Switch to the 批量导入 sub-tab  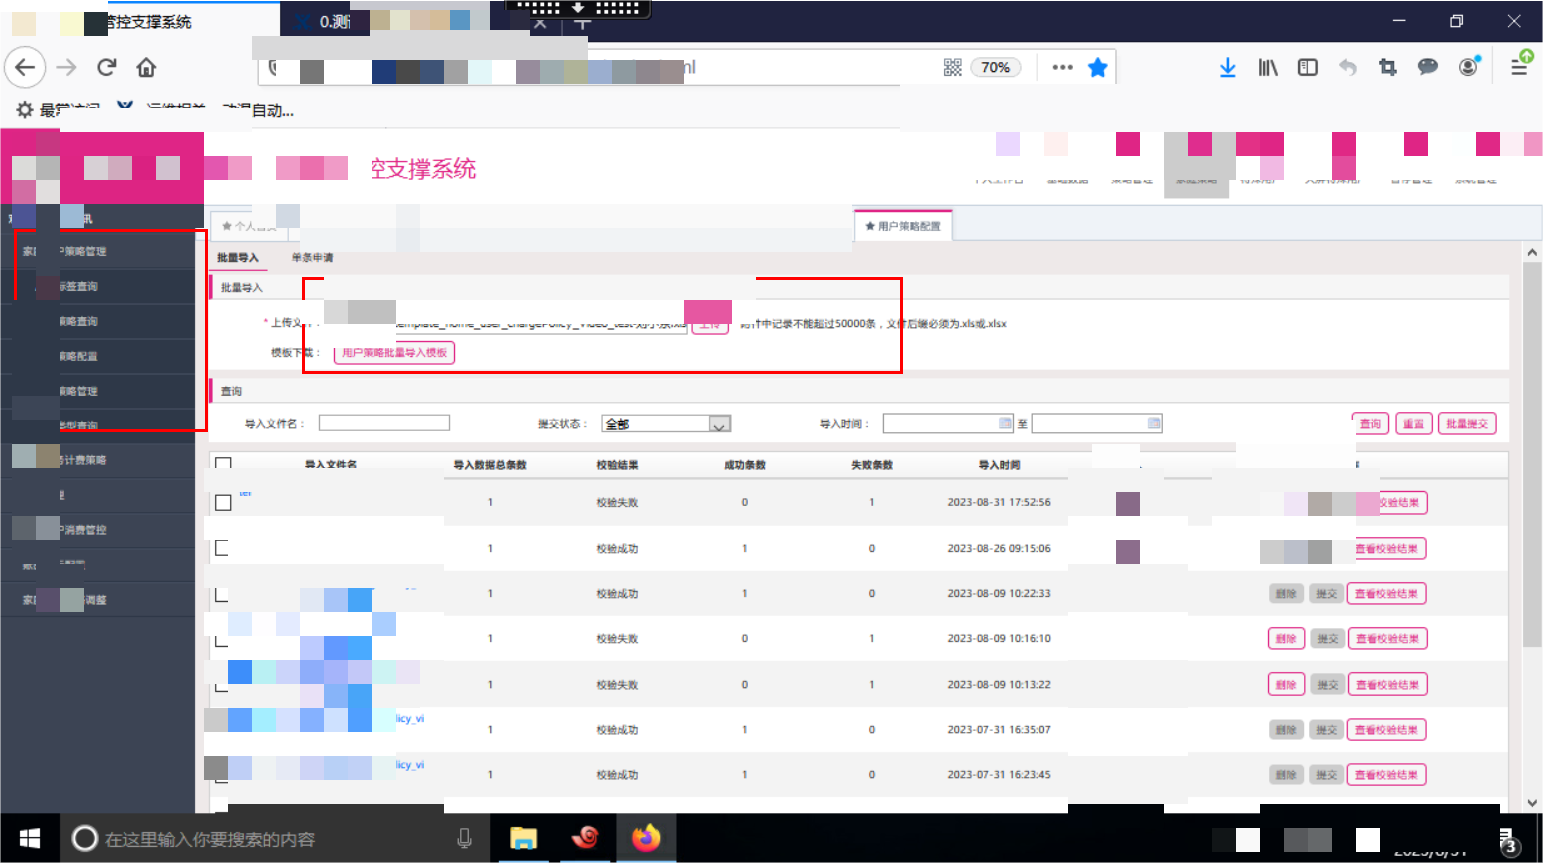click(x=238, y=258)
